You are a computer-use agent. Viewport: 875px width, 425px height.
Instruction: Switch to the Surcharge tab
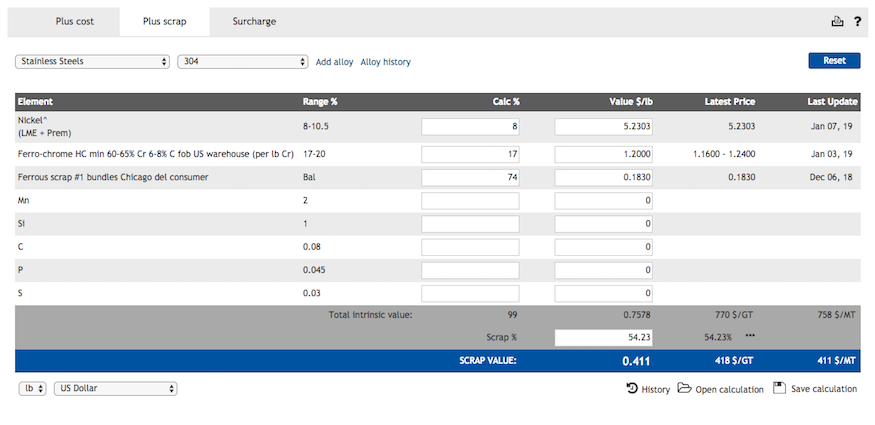point(254,21)
